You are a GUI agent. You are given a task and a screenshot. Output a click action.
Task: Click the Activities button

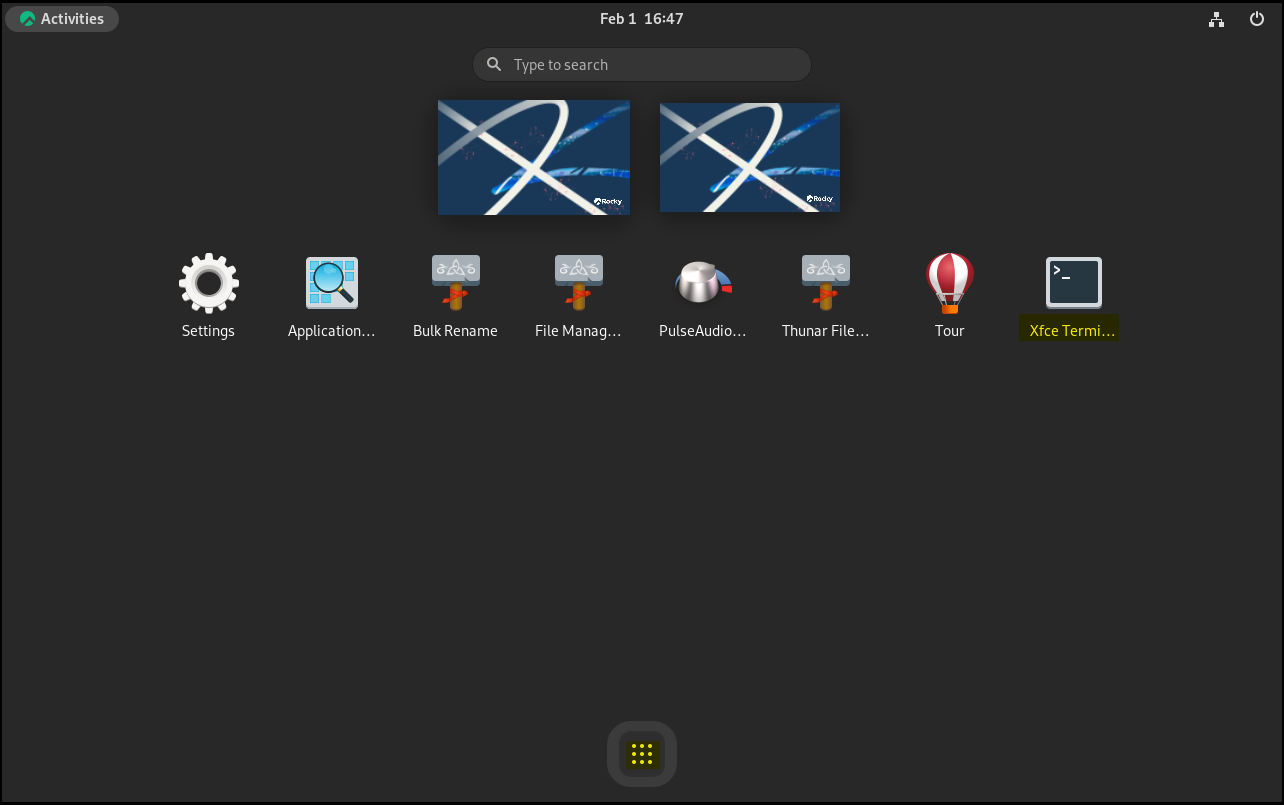pos(62,18)
